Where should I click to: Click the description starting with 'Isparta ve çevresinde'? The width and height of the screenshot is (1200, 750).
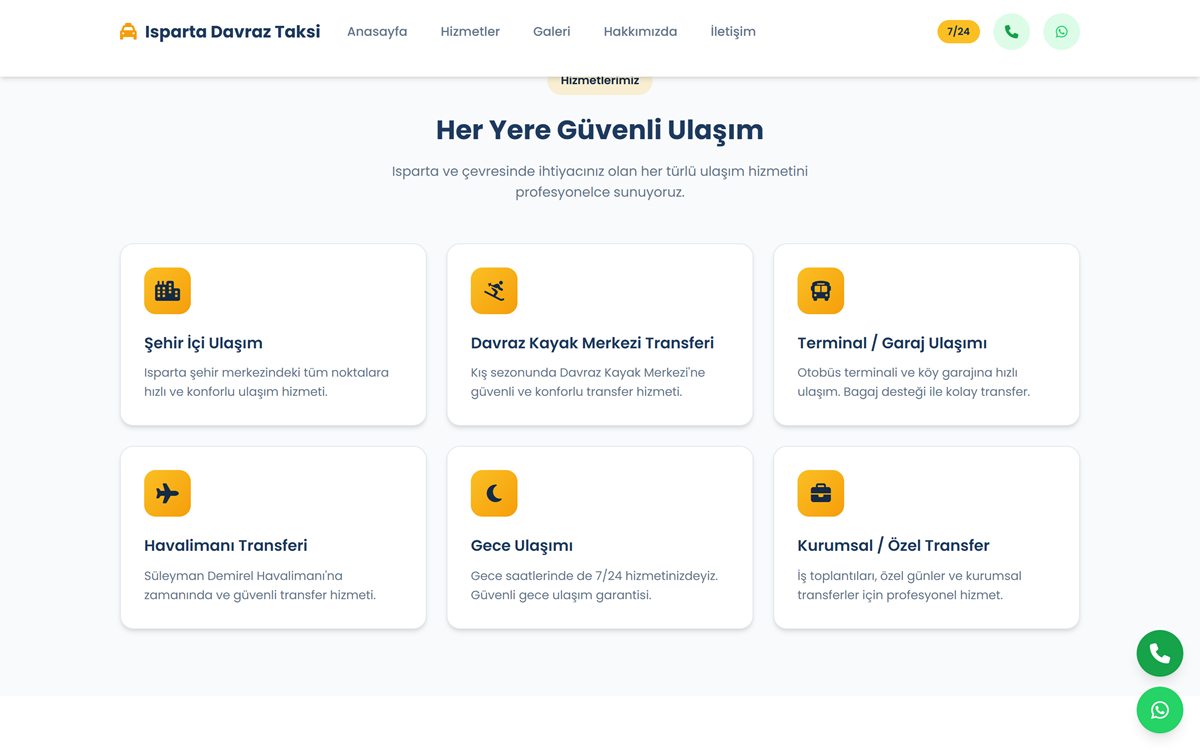click(x=600, y=181)
